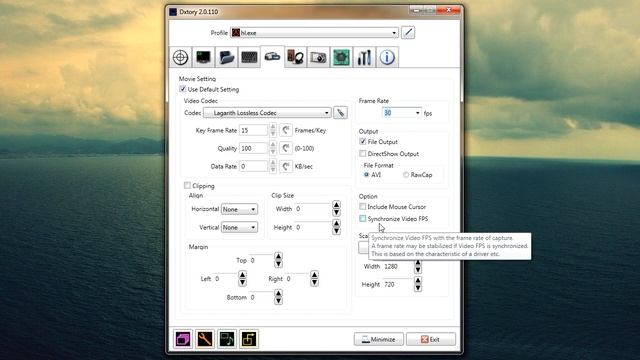The image size is (640, 360).
Task: Open the Codec dropdown
Action: [x=267, y=113]
